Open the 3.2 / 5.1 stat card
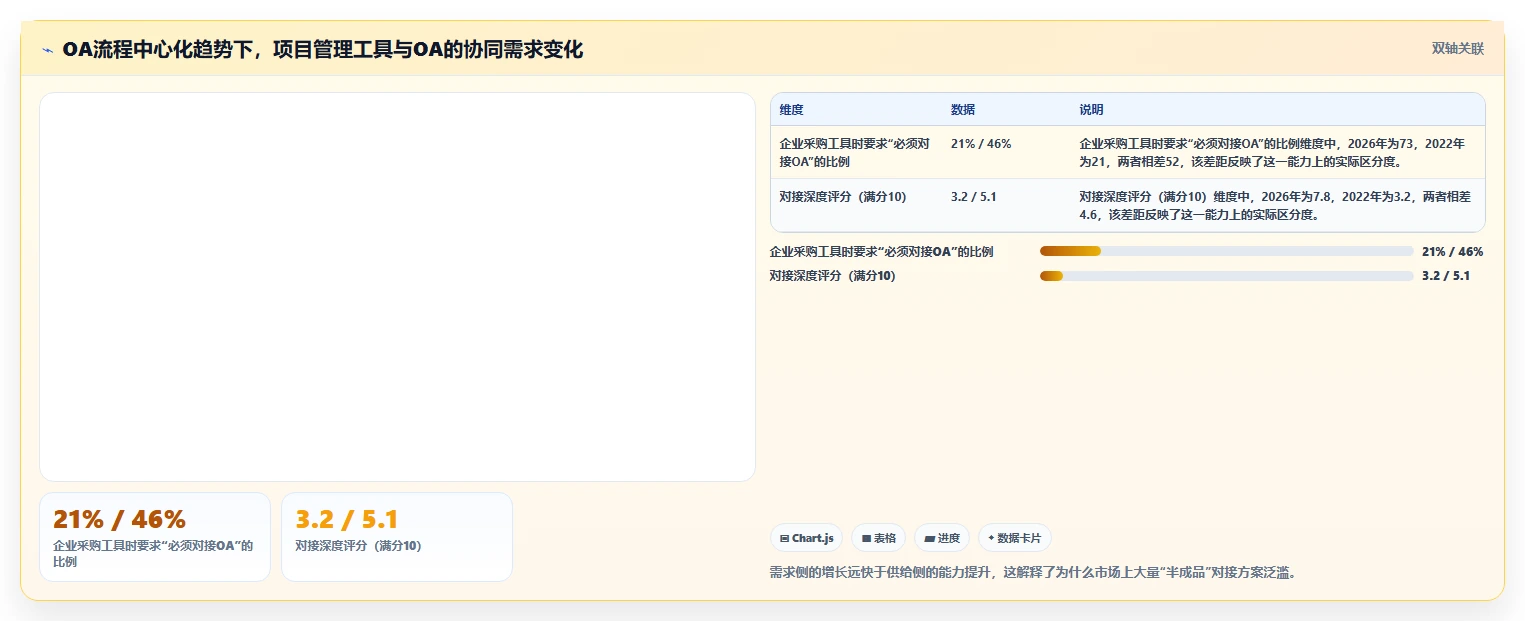This screenshot has height=621, width=1525. coord(397,537)
